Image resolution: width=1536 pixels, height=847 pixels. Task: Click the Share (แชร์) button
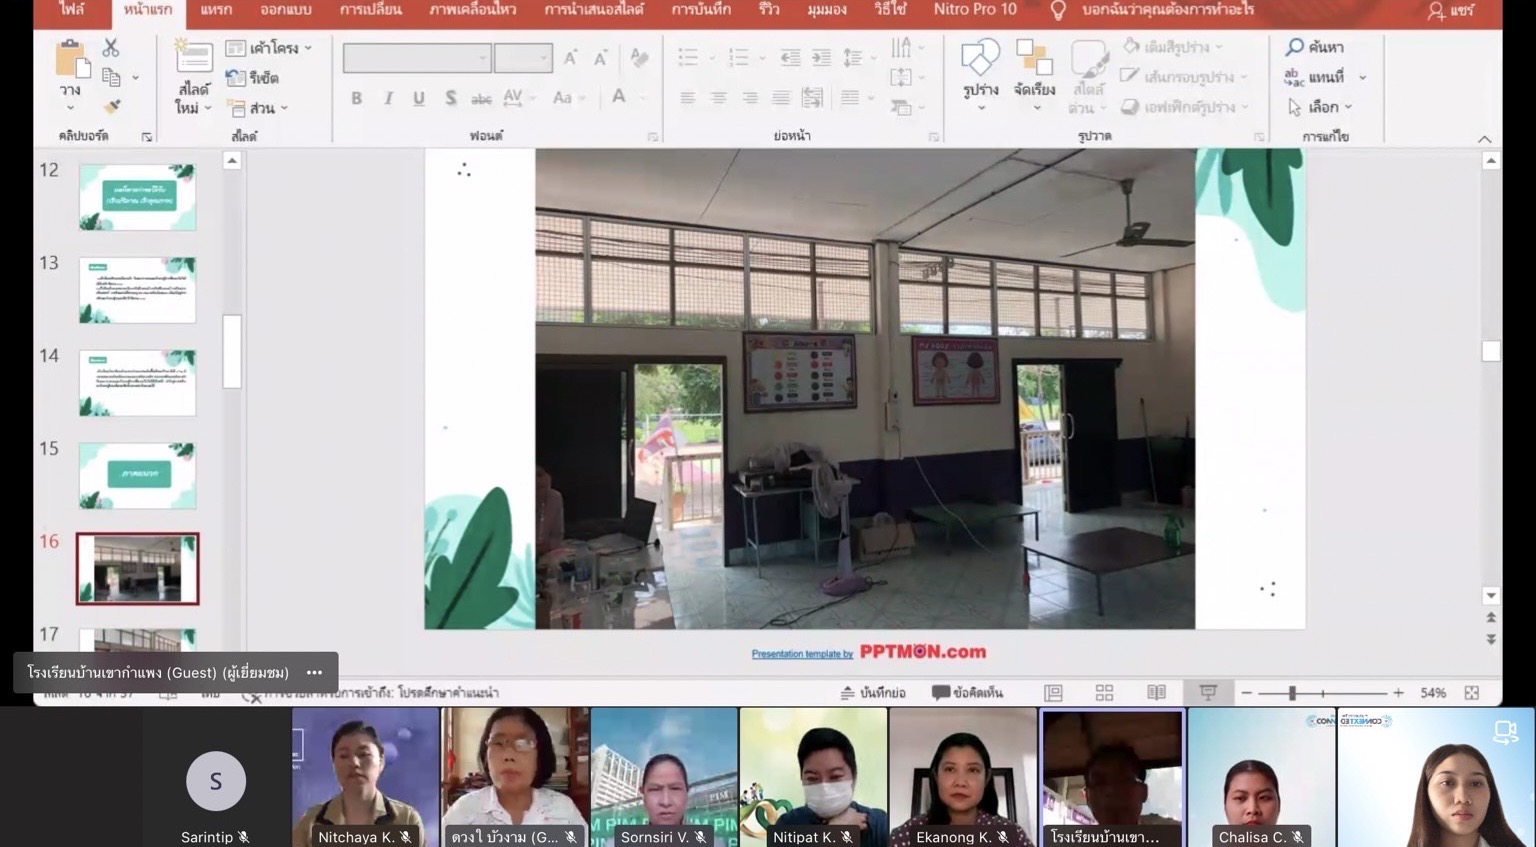[1450, 11]
